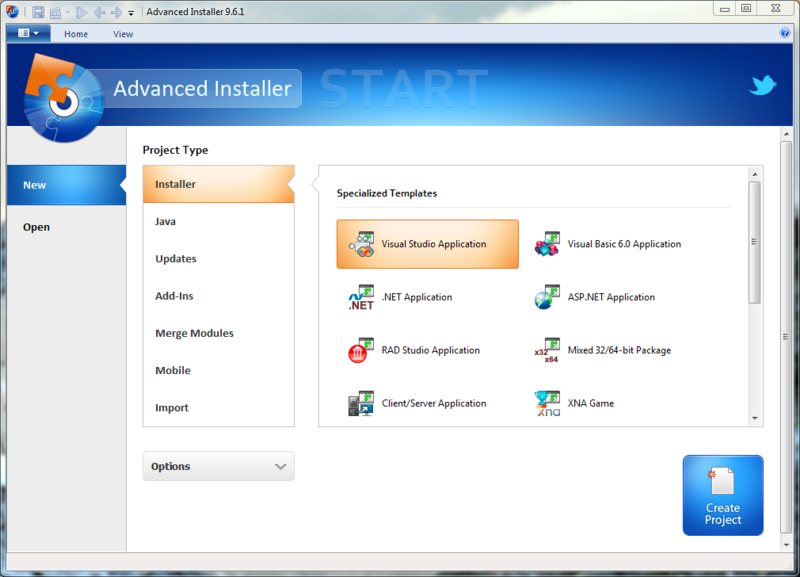Screen dimensions: 800x577
Task: Select the New tab in the left sidebar
Action: pos(66,185)
